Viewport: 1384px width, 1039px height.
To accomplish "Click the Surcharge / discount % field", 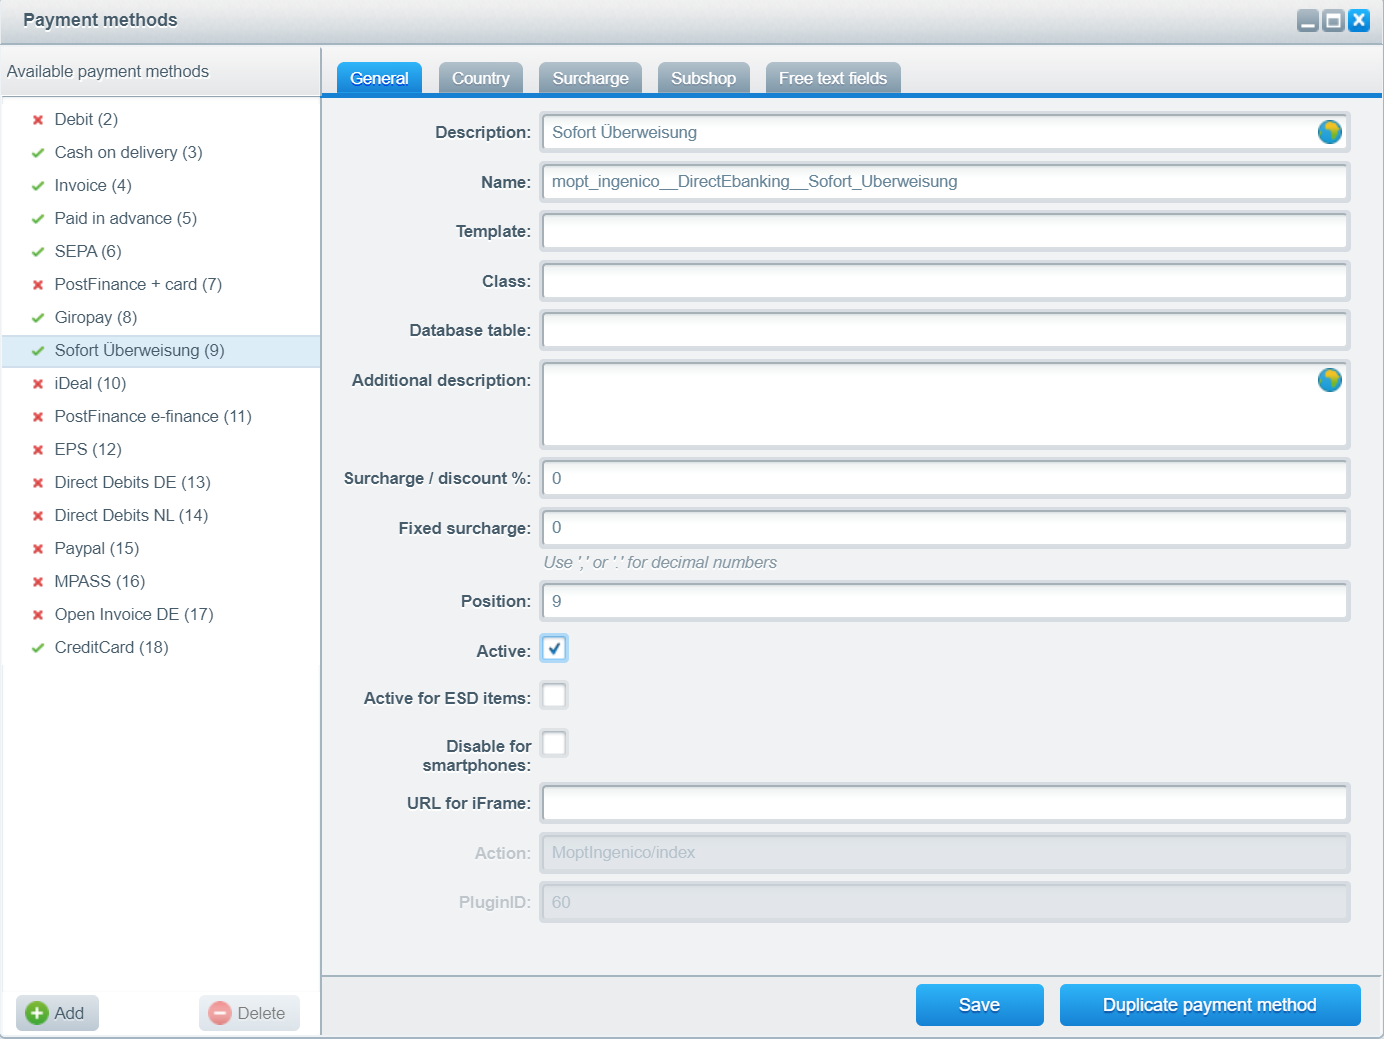I will pyautogui.click(x=945, y=478).
